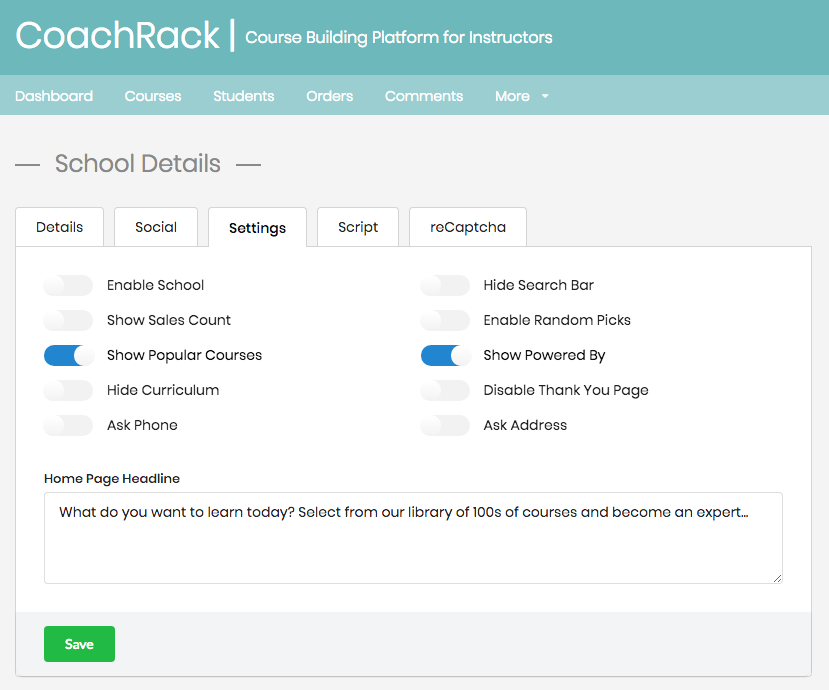Click the CoachRack logo text
This screenshot has width=829, height=690.
coord(117,36)
